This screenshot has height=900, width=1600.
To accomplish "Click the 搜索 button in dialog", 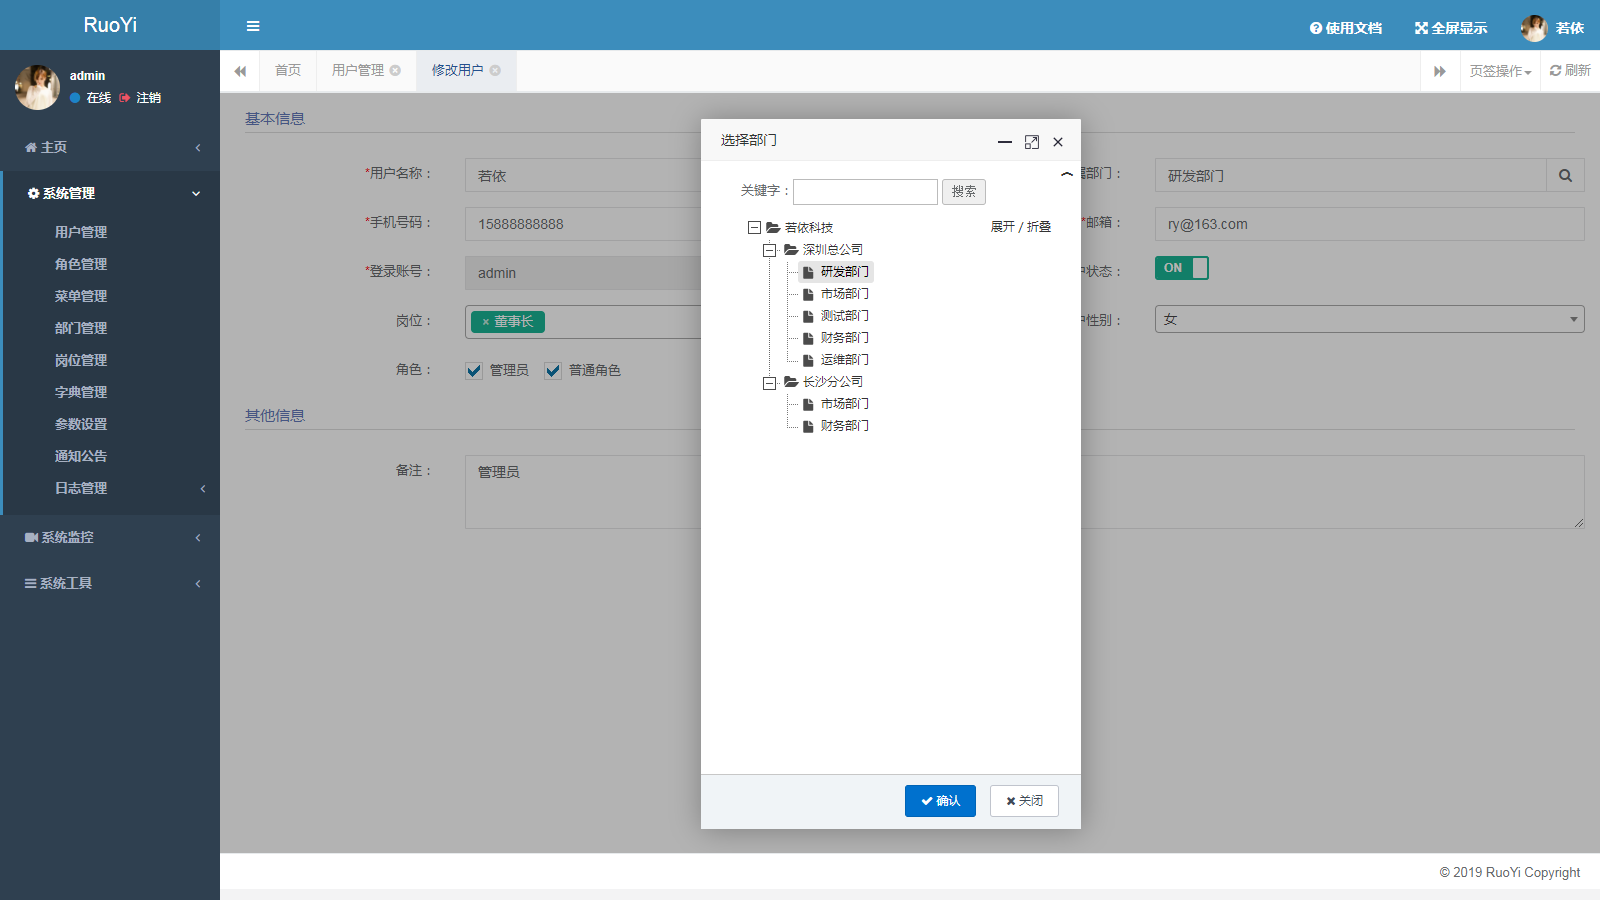I will coord(964,192).
